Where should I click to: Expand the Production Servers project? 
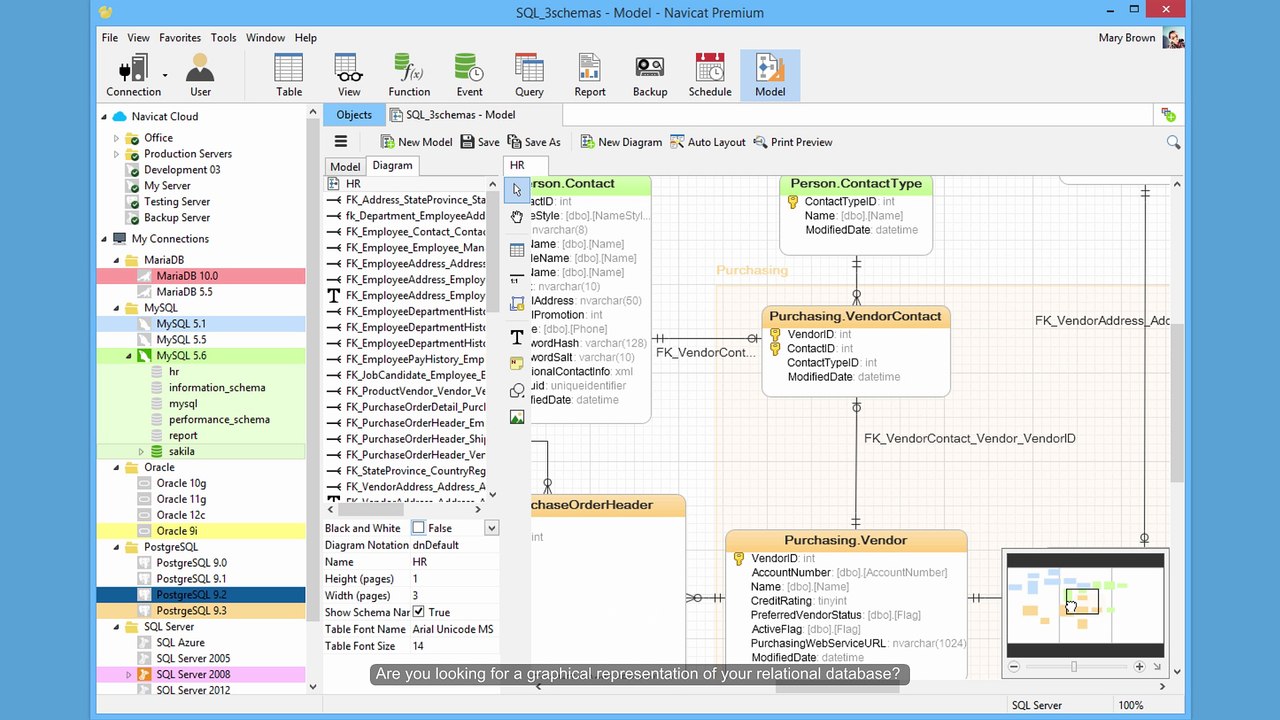[116, 154]
